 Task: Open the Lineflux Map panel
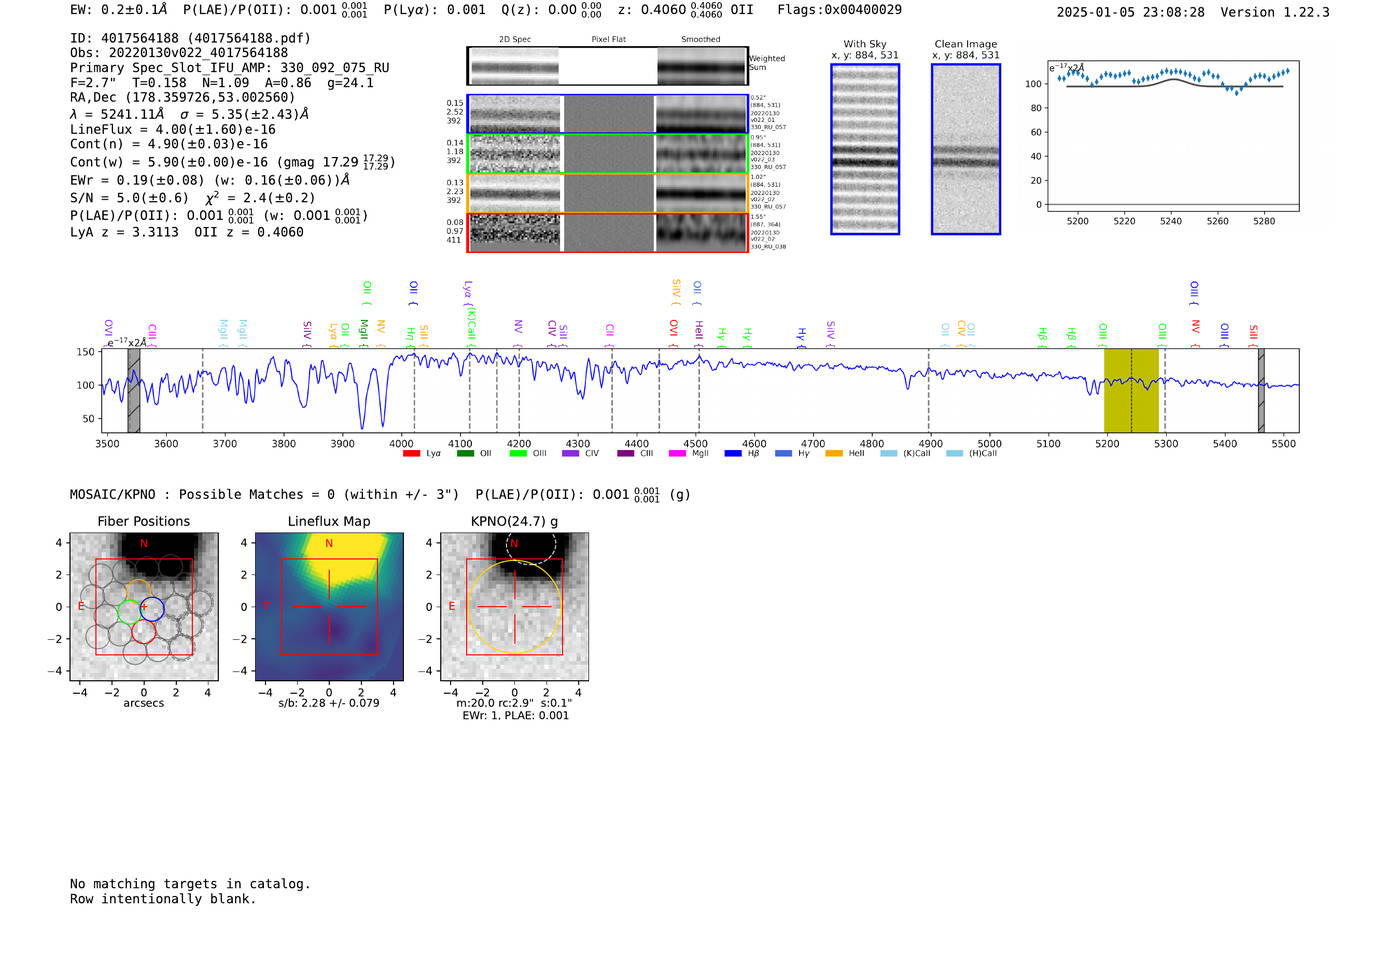(x=329, y=608)
